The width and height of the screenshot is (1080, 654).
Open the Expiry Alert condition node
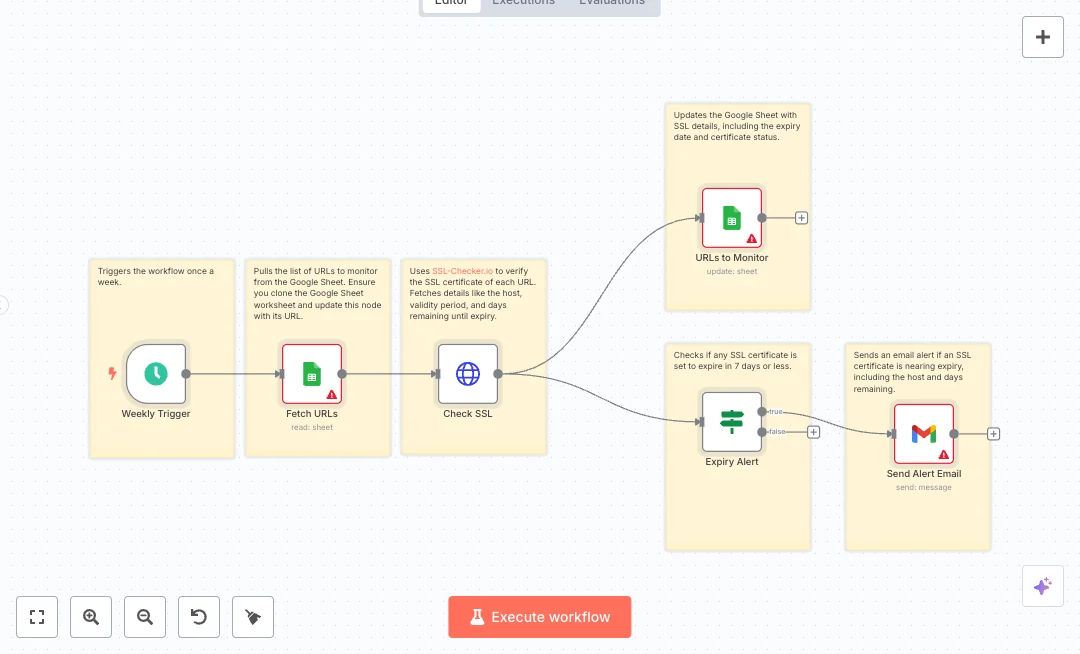point(732,422)
